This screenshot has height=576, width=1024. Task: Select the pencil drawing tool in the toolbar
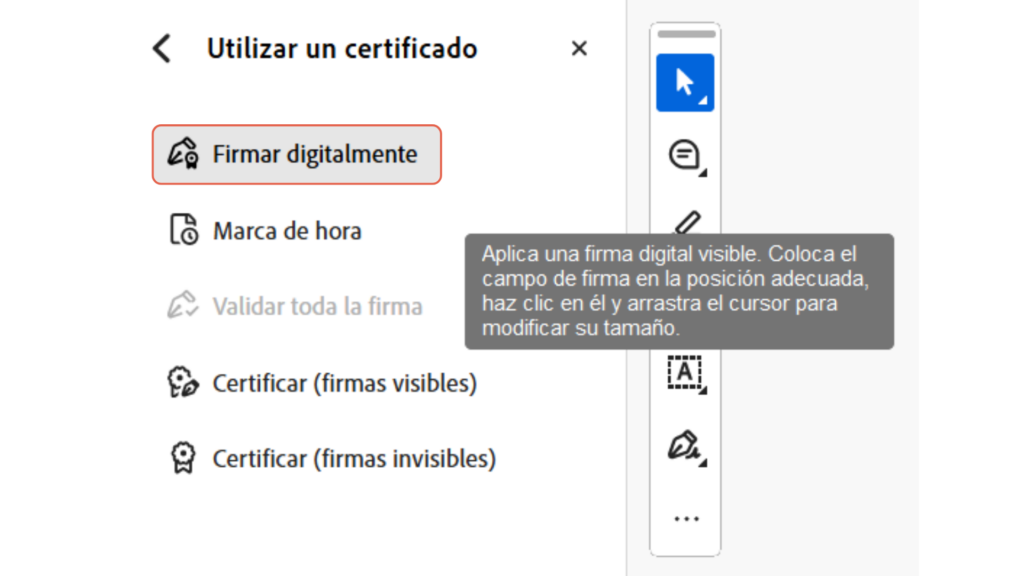click(x=687, y=222)
